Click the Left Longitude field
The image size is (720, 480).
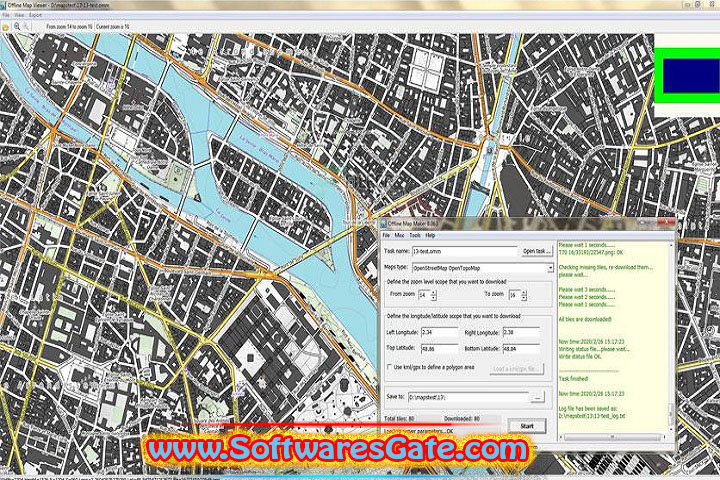pyautogui.click(x=439, y=332)
